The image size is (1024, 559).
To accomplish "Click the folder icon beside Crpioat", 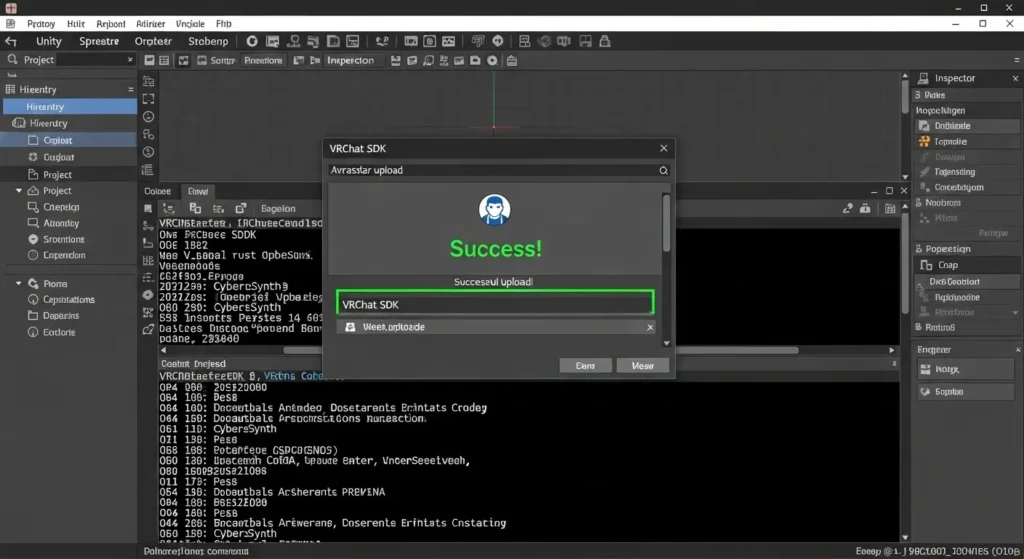I will (x=33, y=140).
